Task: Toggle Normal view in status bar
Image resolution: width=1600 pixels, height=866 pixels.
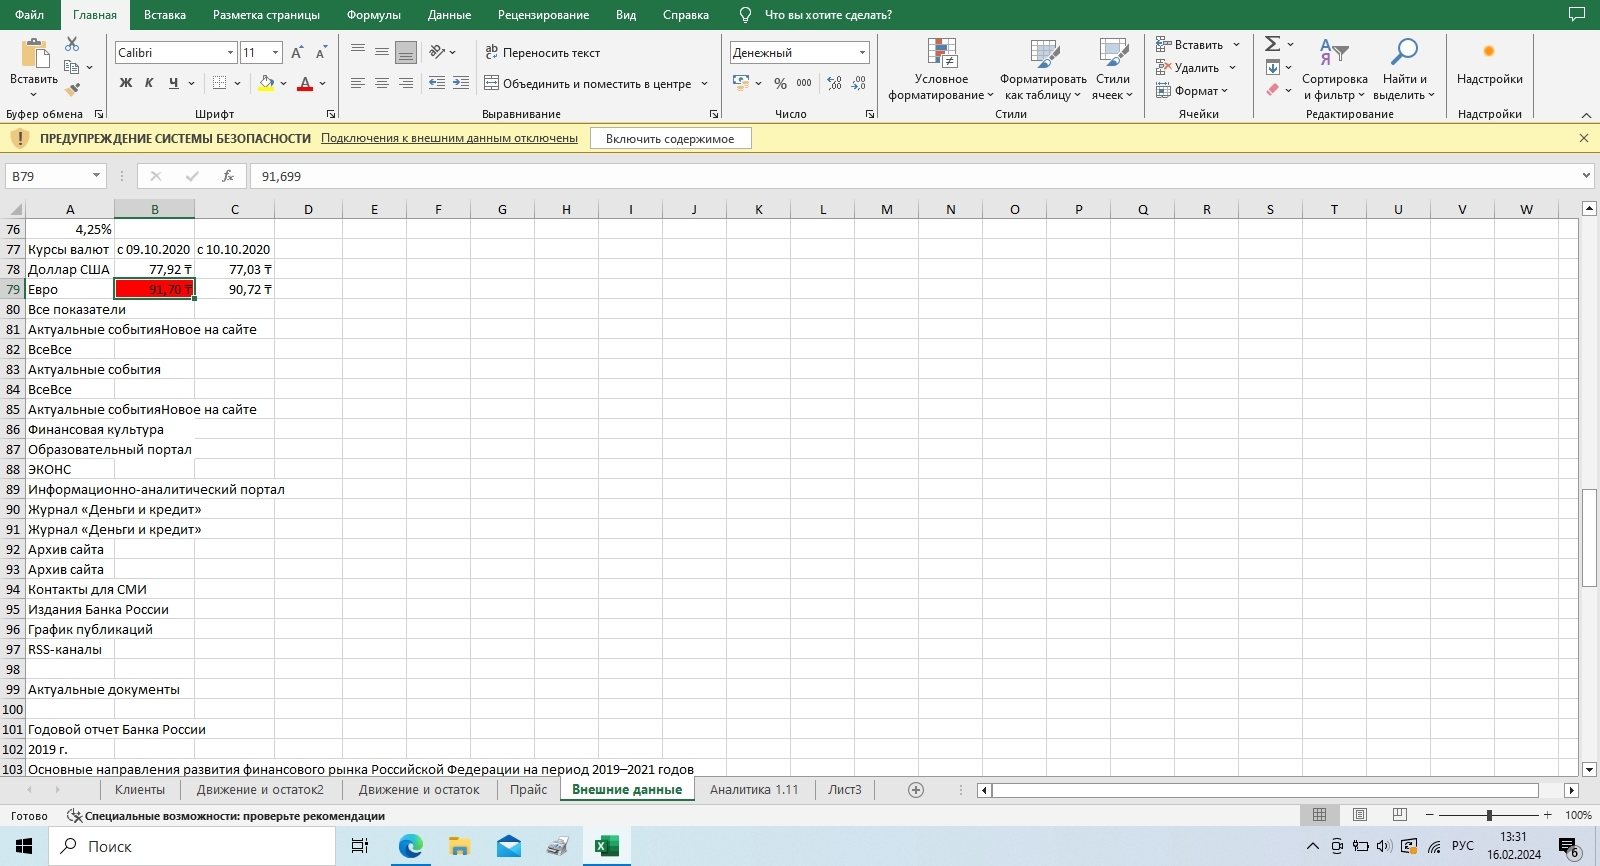Action: pos(1320,815)
